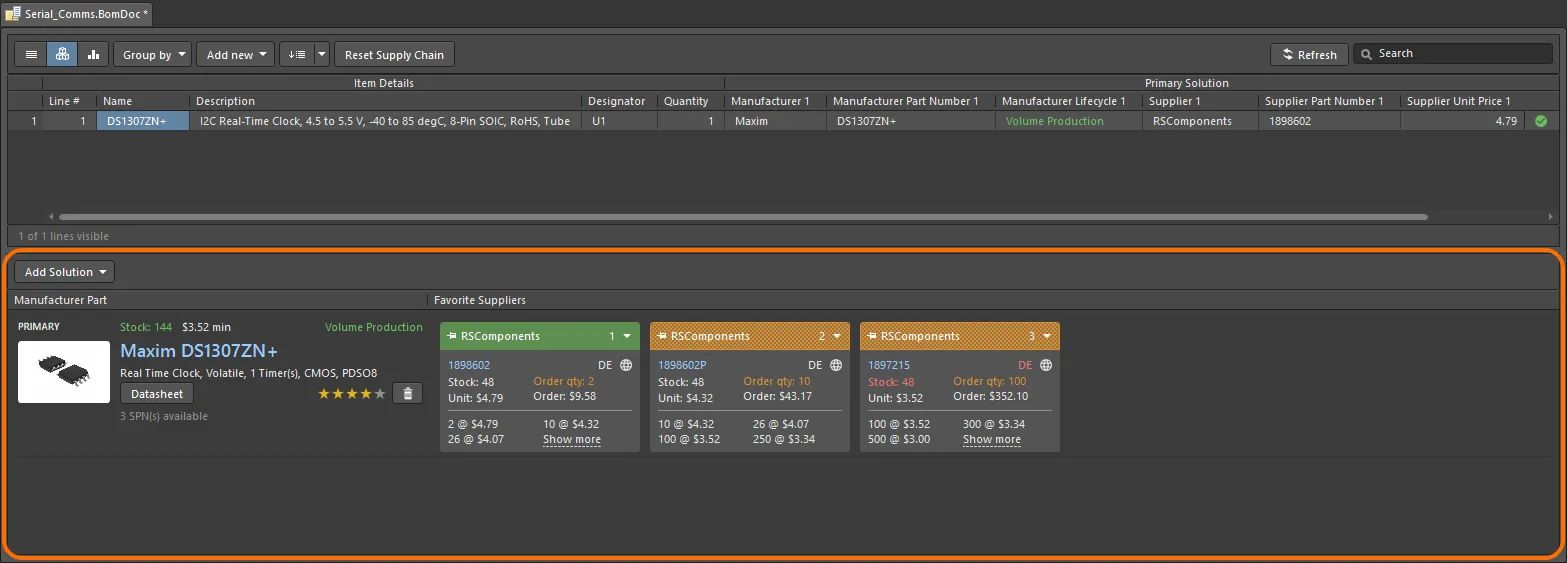The width and height of the screenshot is (1567, 563).
Task: Click the Manufacturer 1 column header
Action: pos(775,101)
